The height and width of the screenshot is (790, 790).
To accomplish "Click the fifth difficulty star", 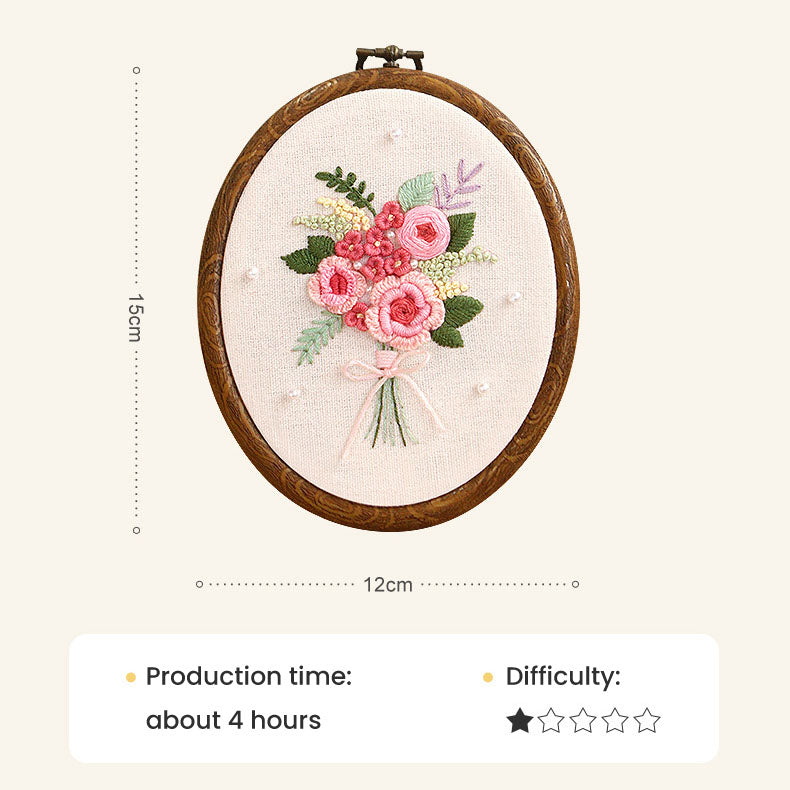I will (x=647, y=720).
